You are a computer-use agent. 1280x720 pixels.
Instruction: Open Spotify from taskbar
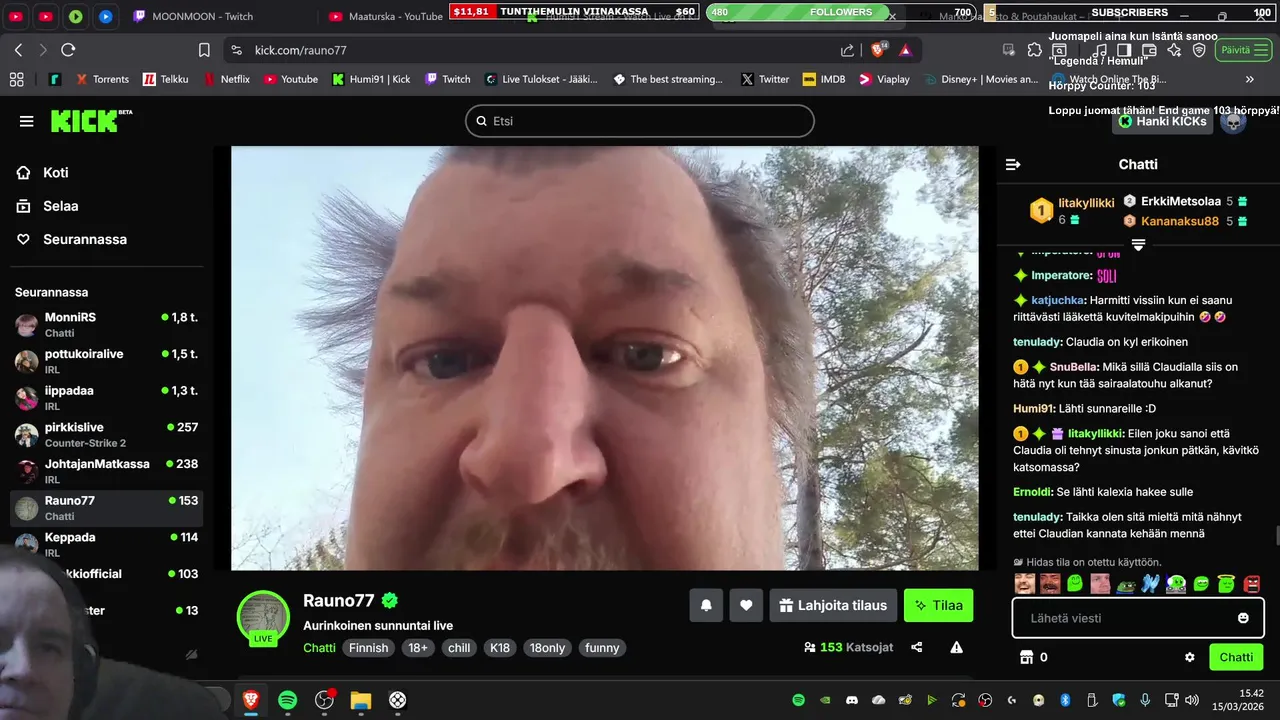pyautogui.click(x=287, y=700)
